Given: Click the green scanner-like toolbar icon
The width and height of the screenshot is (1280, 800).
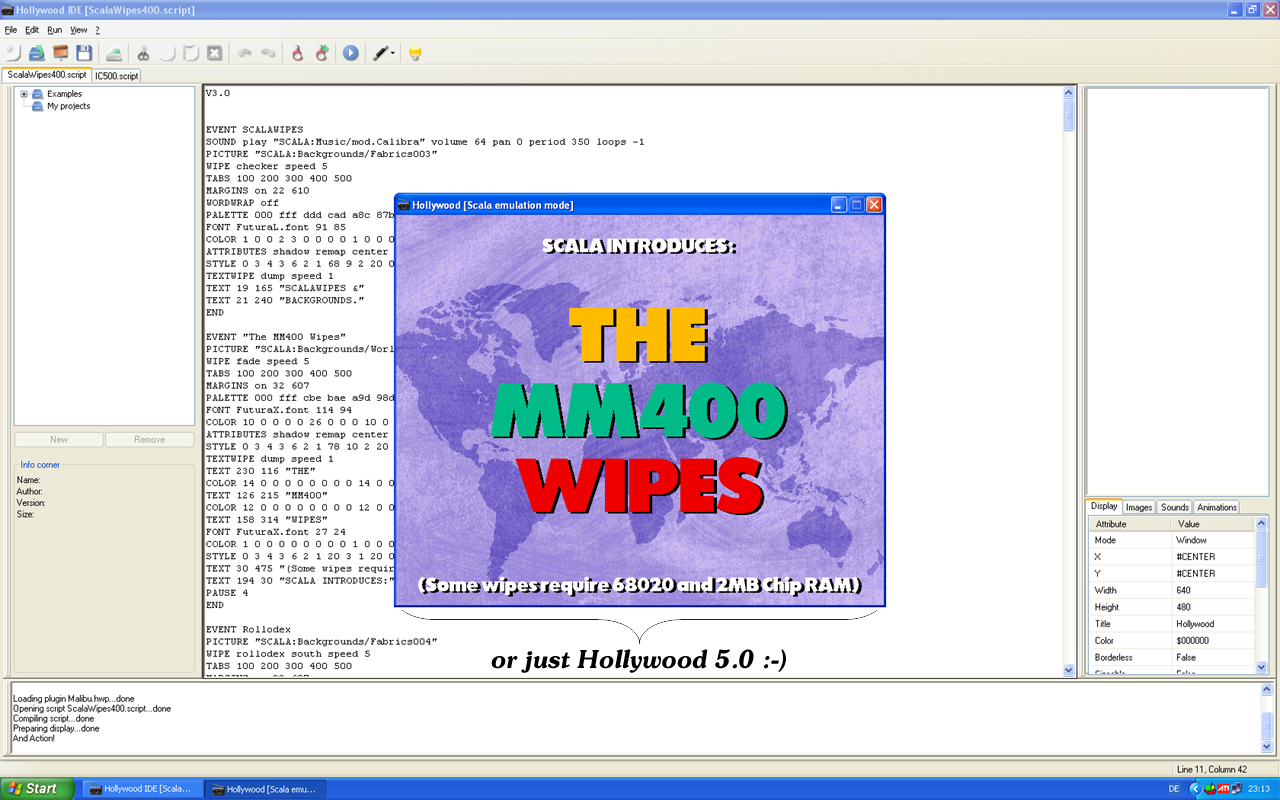Looking at the screenshot, I should pyautogui.click(x=114, y=53).
